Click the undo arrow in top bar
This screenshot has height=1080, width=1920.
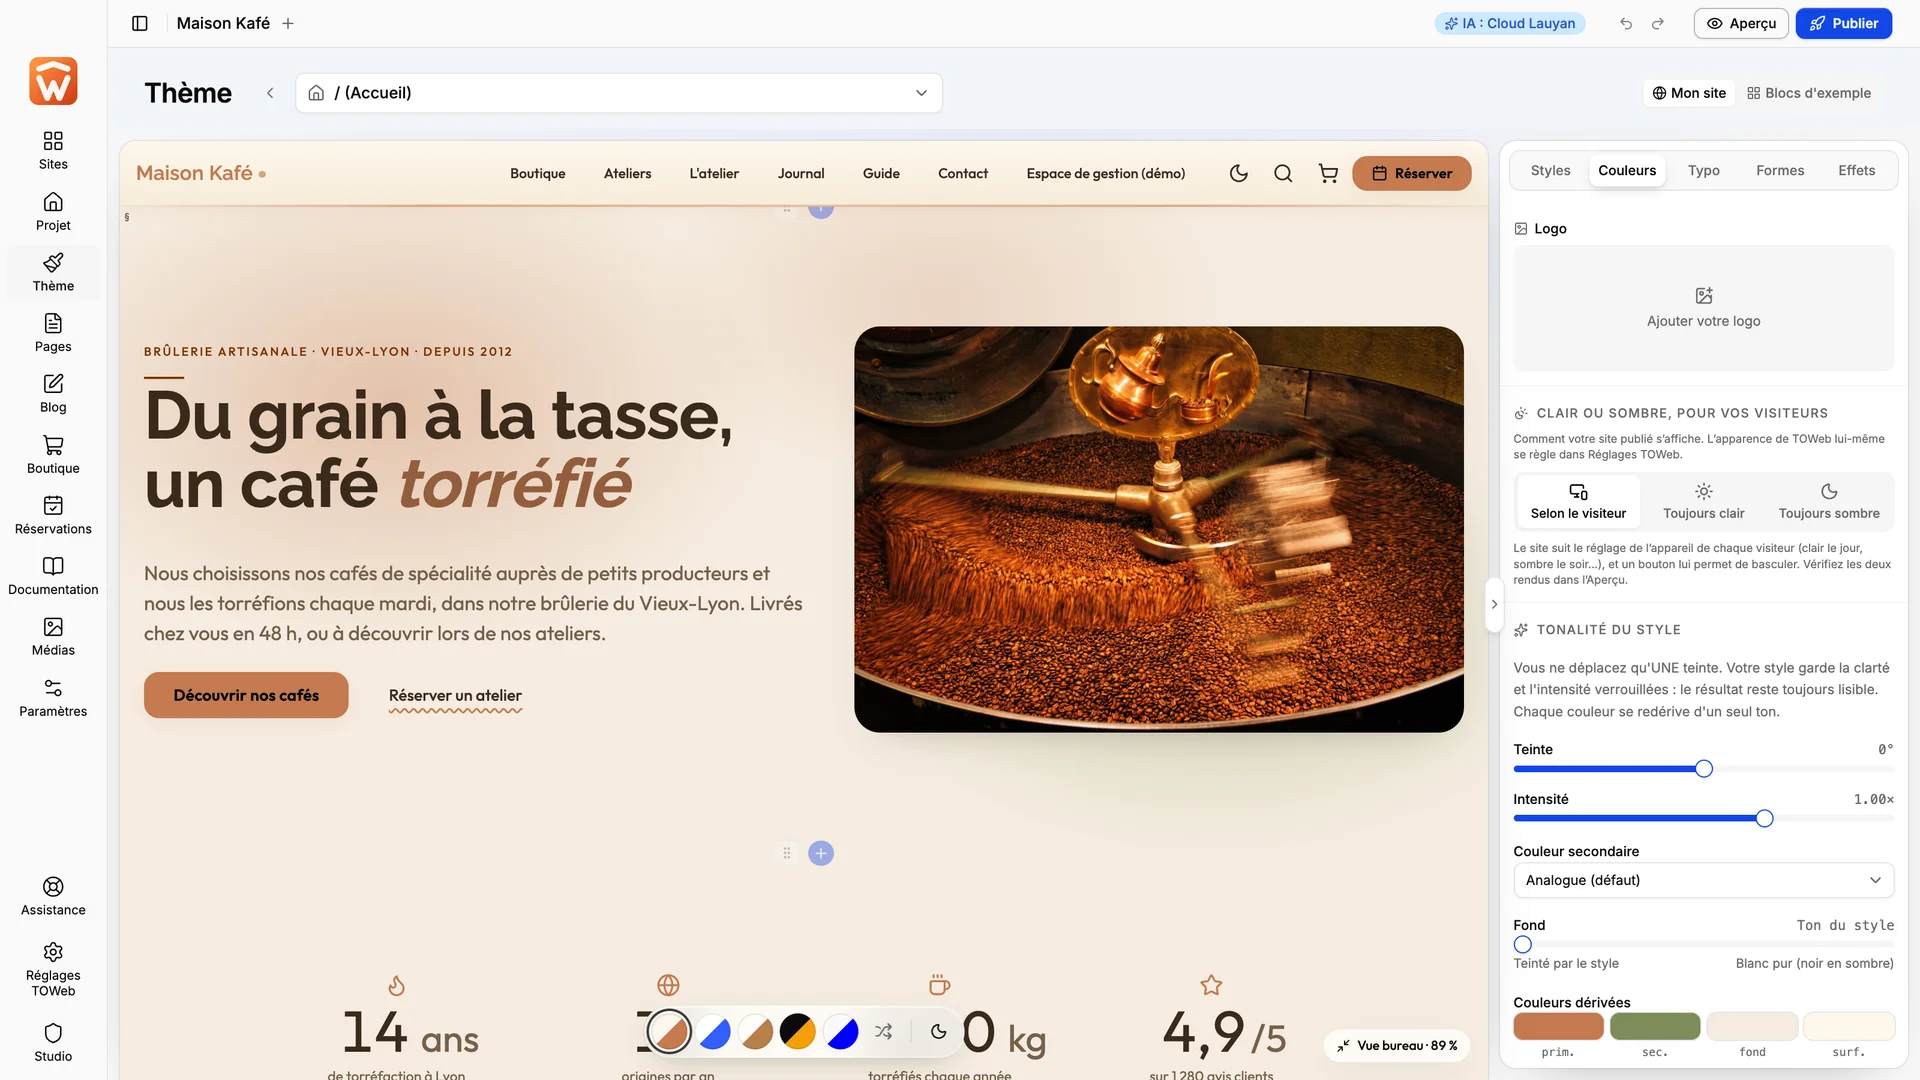pyautogui.click(x=1626, y=23)
